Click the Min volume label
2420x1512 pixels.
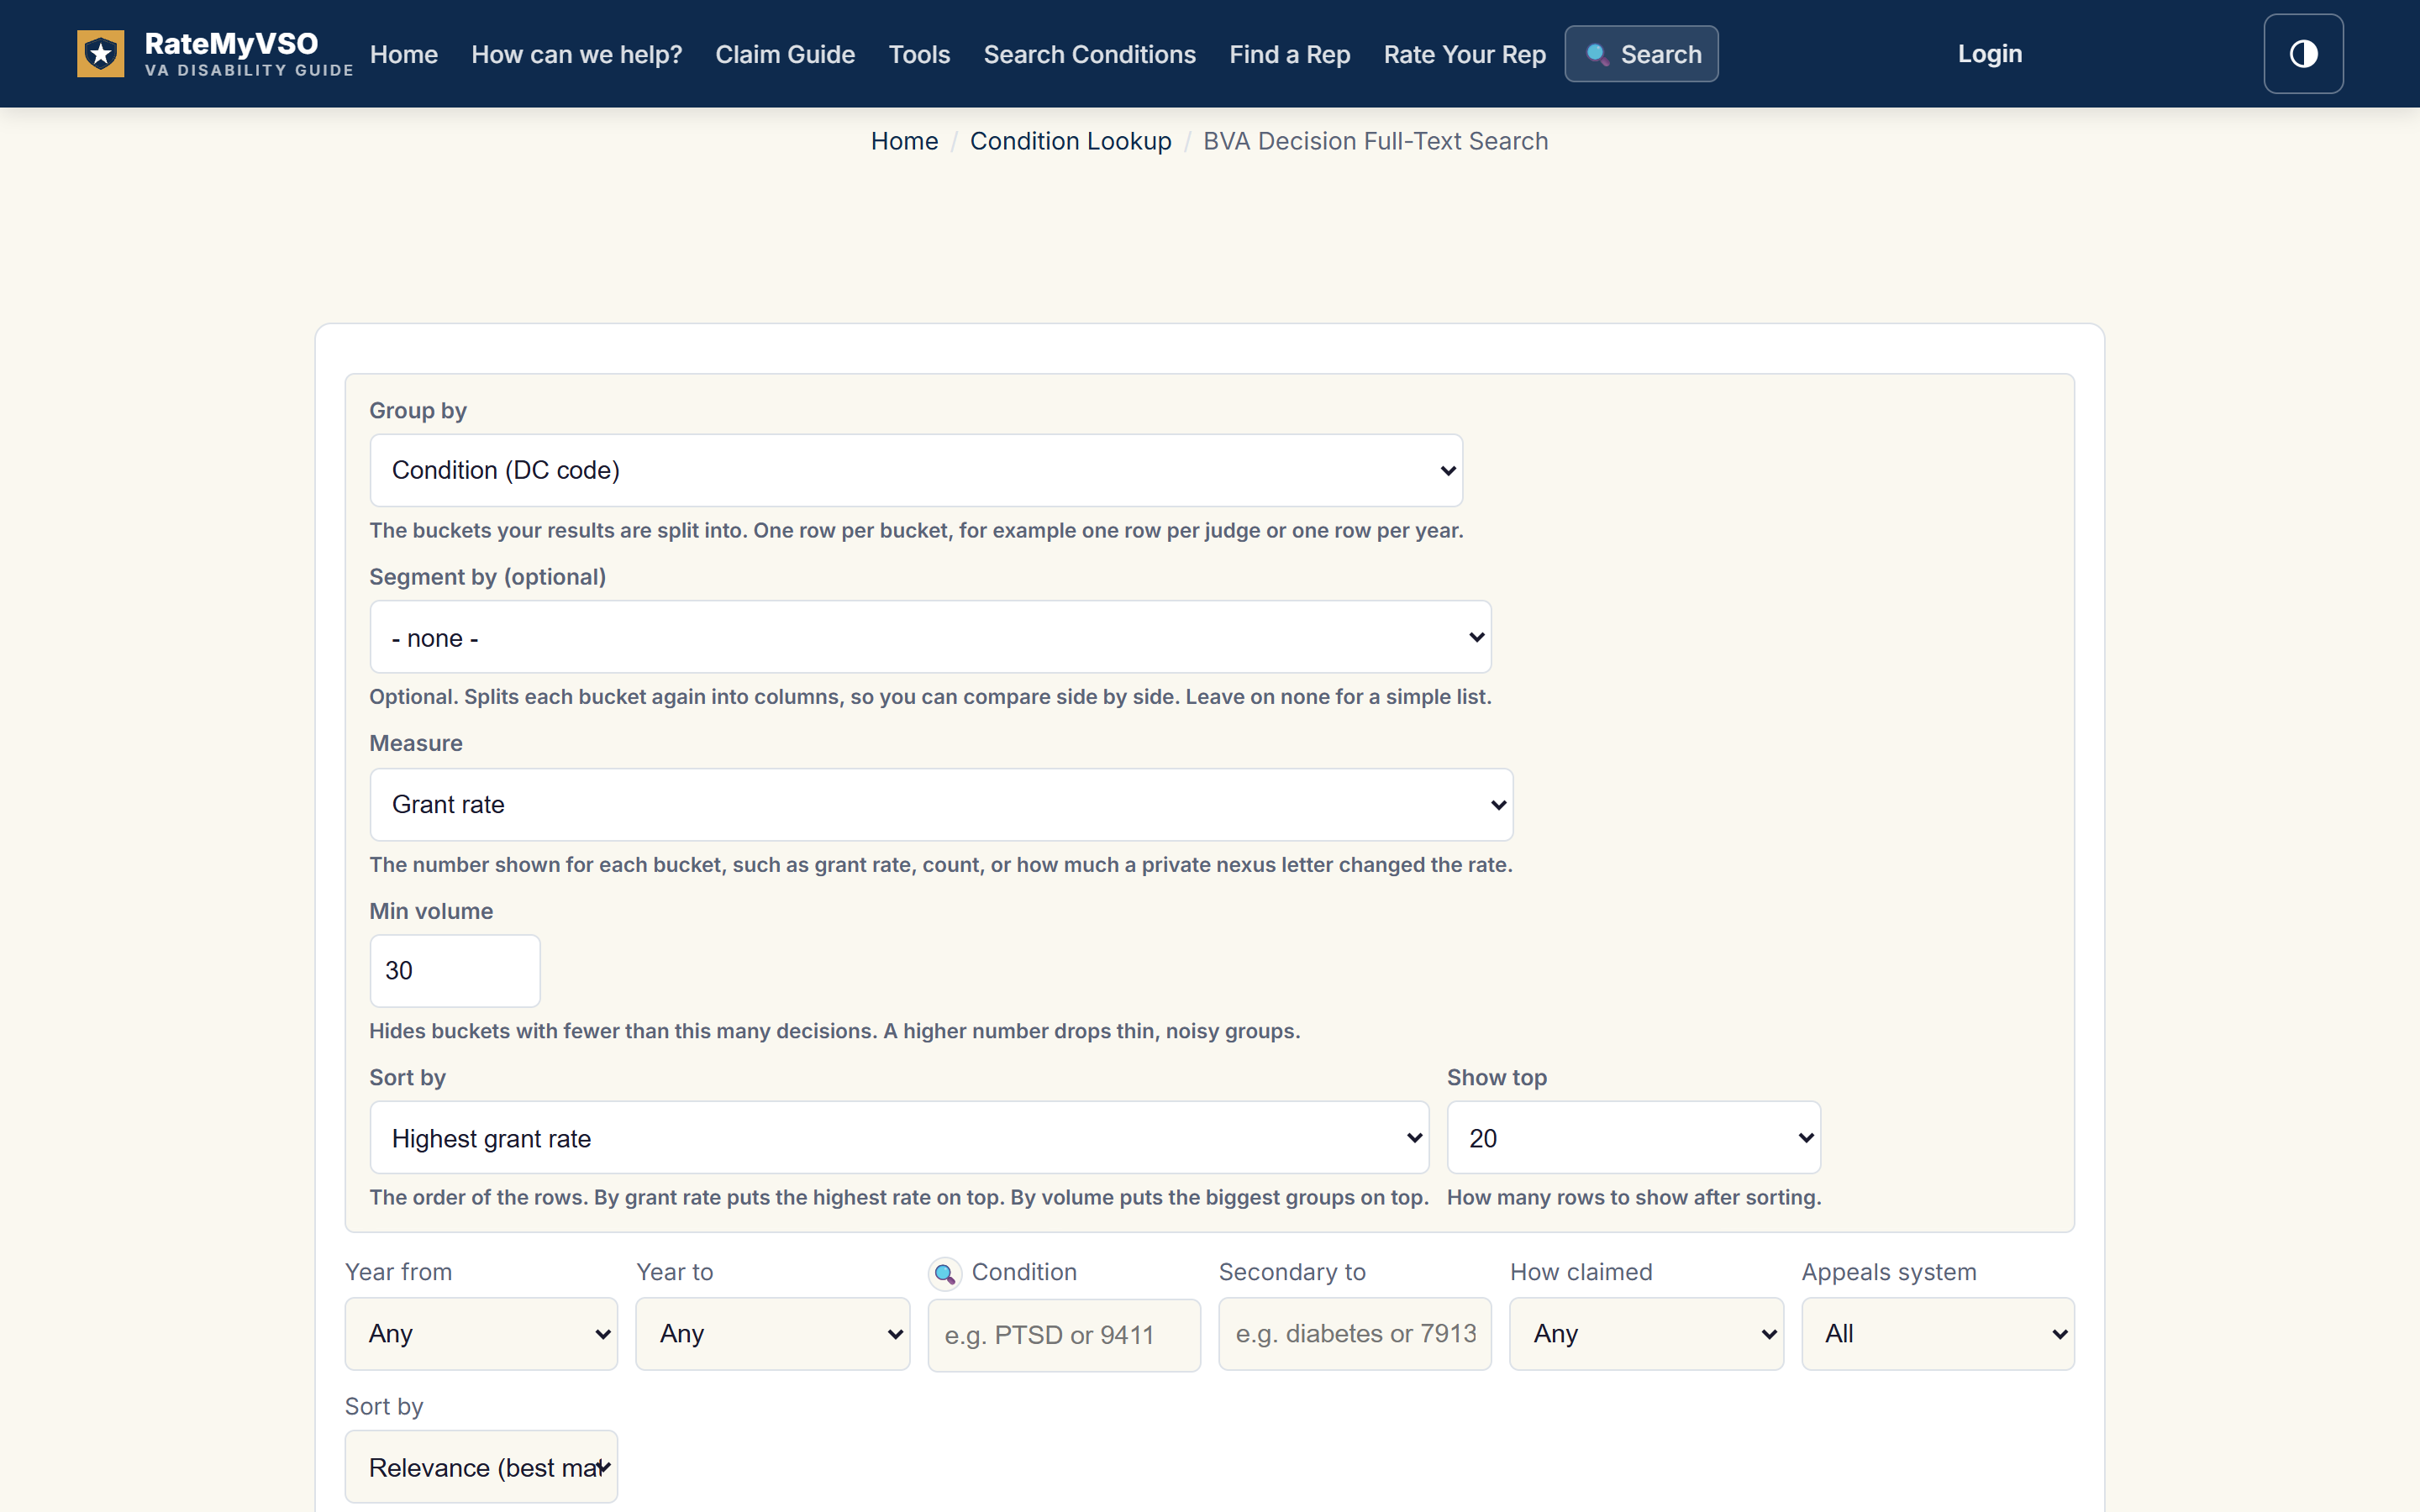tap(431, 911)
